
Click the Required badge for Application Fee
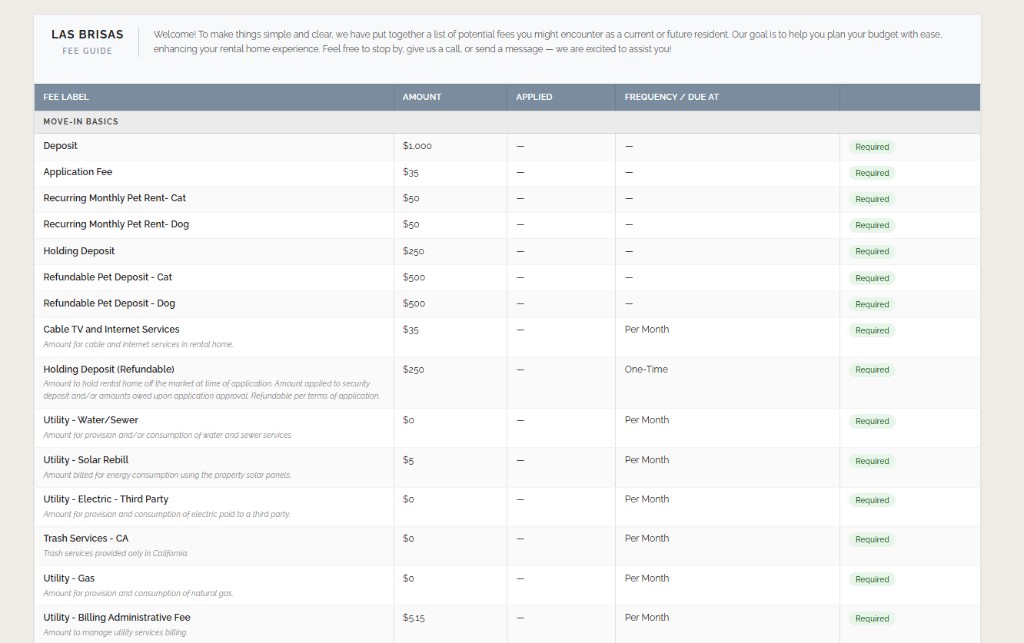point(871,173)
